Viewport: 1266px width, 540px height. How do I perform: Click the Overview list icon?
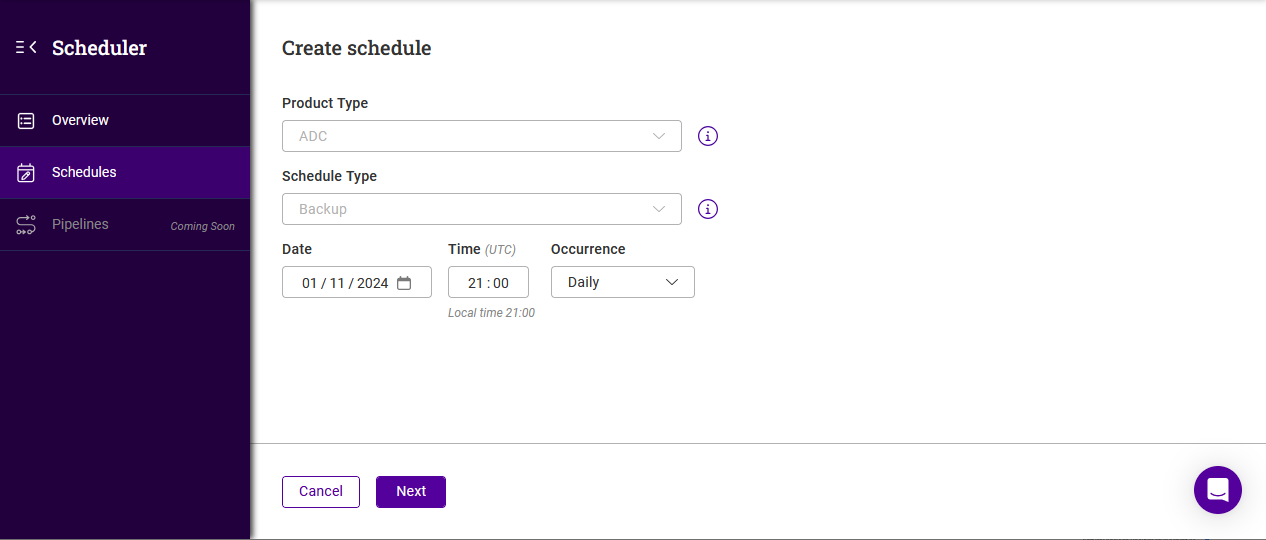(x=27, y=120)
